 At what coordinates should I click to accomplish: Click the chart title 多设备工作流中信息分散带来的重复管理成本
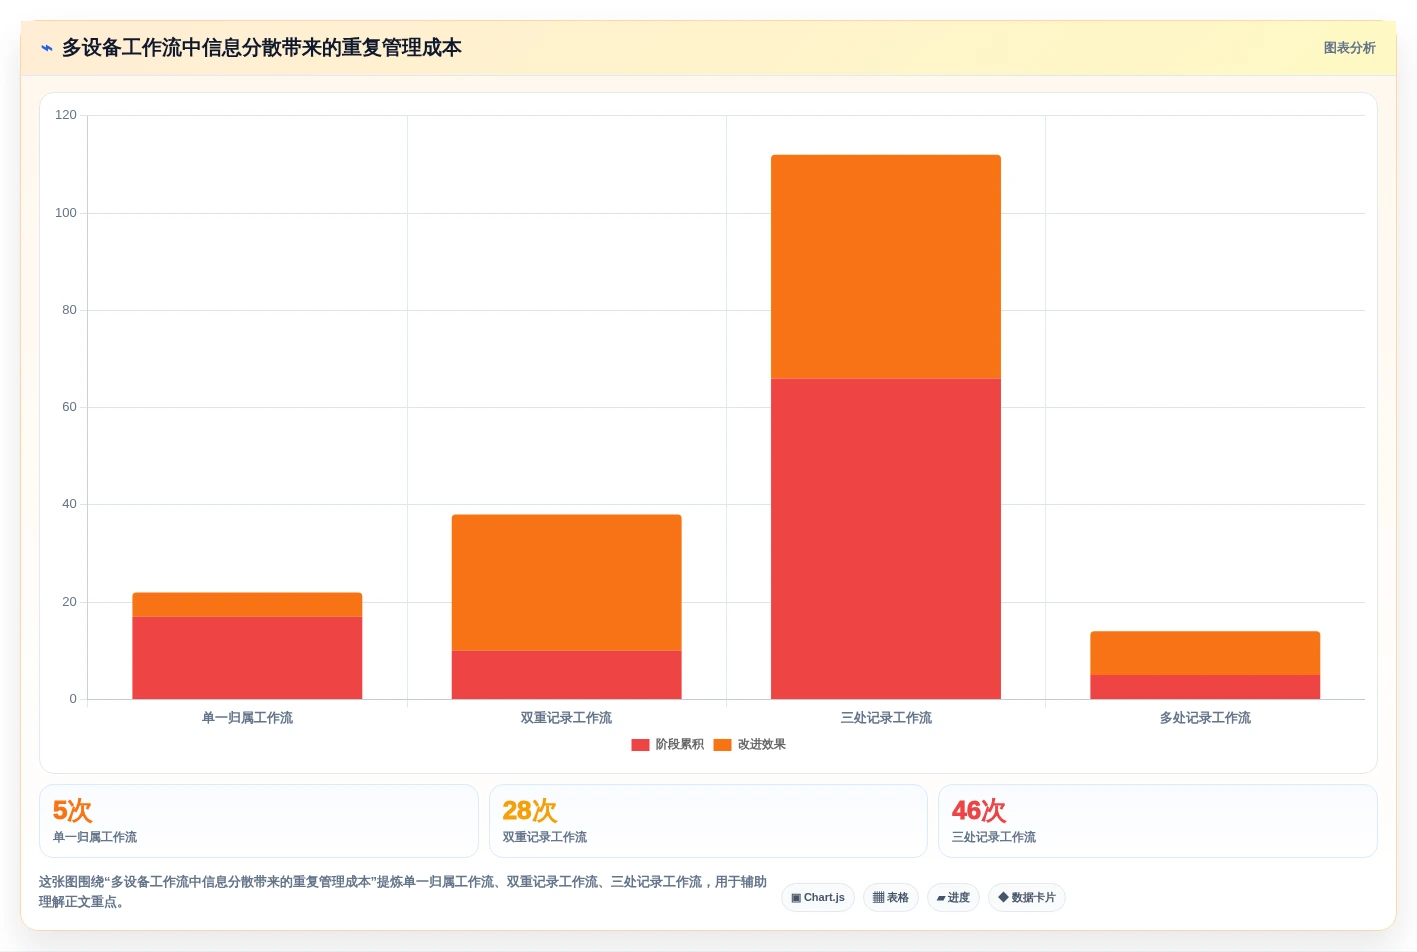pos(262,48)
